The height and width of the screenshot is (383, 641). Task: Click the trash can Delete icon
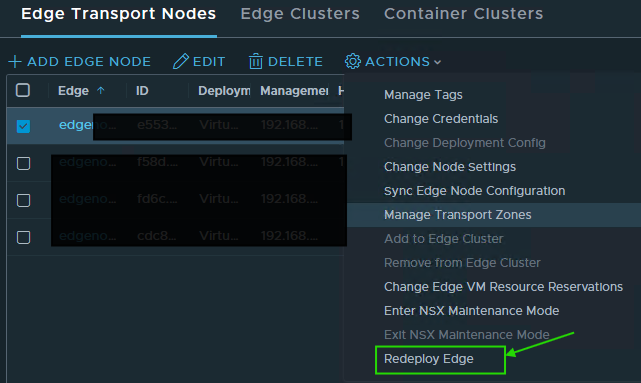pos(256,61)
